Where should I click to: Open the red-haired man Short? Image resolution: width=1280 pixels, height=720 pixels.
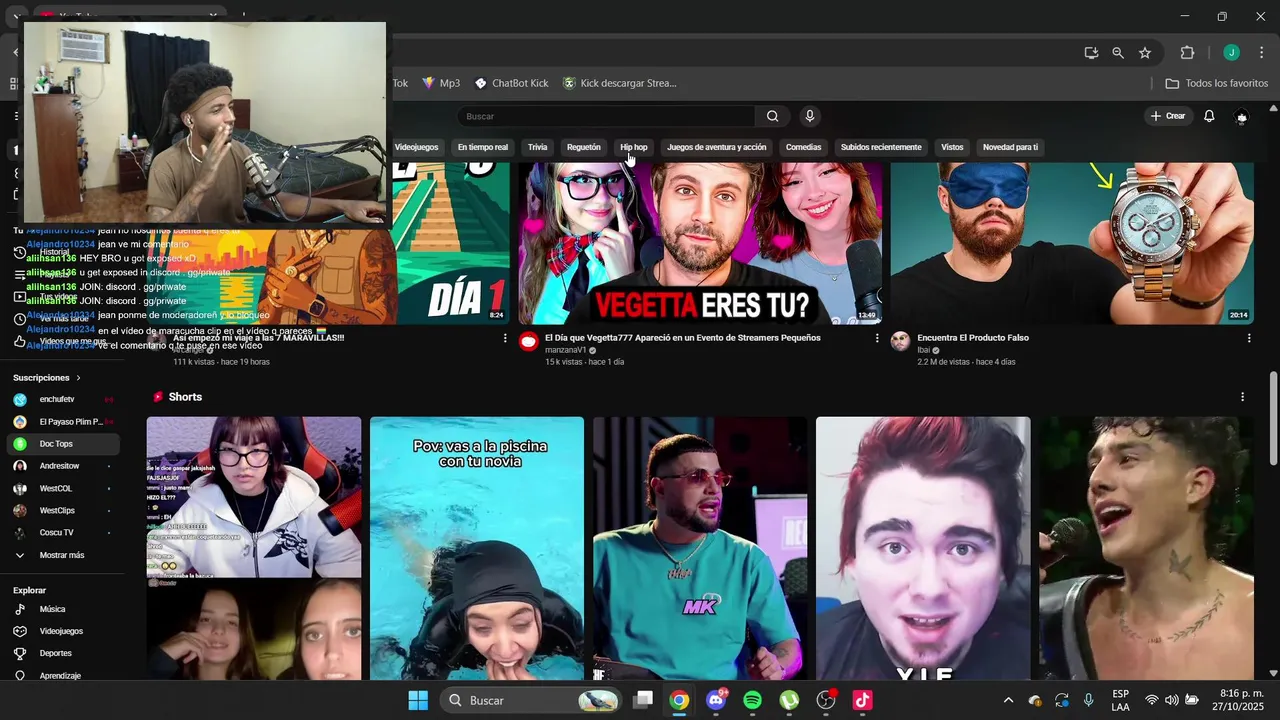pos(923,548)
